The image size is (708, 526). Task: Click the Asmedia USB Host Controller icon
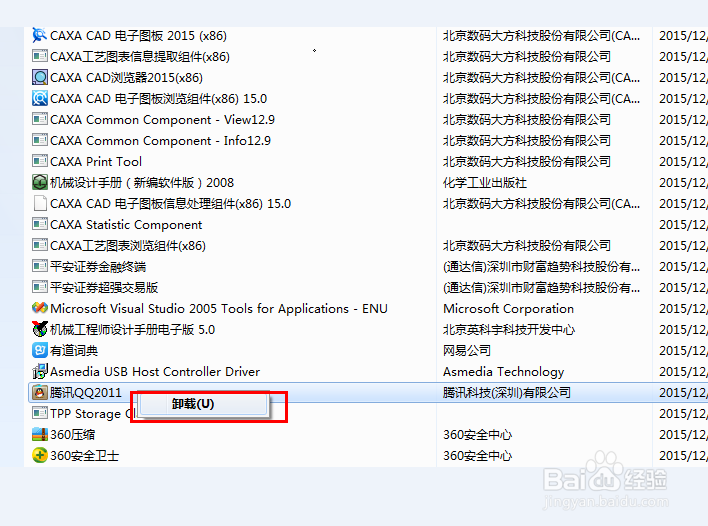(40, 371)
